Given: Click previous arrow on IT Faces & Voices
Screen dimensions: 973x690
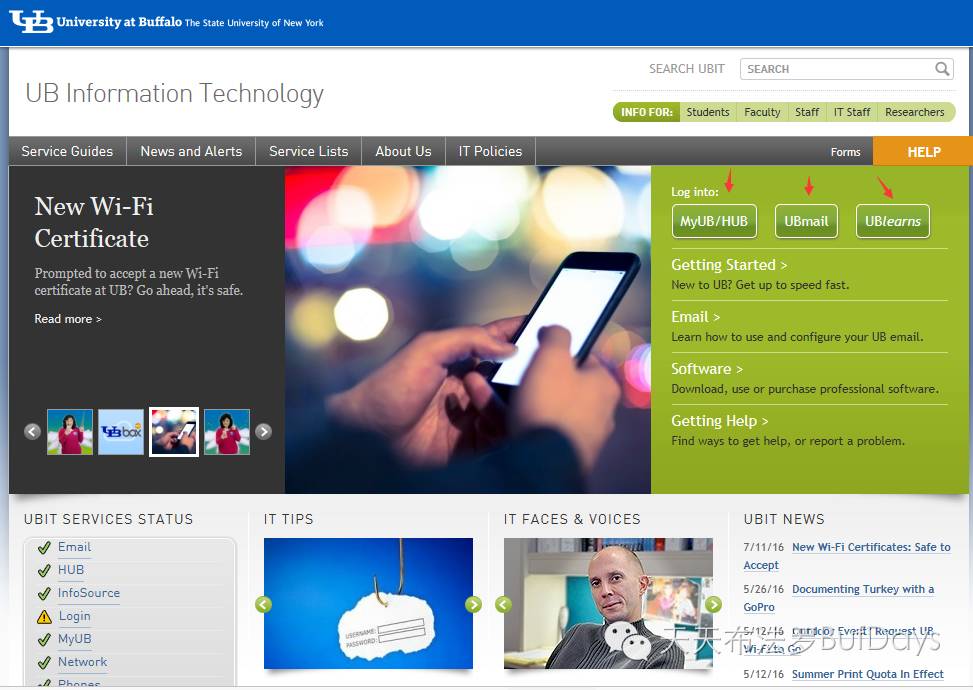Looking at the screenshot, I should point(503,604).
